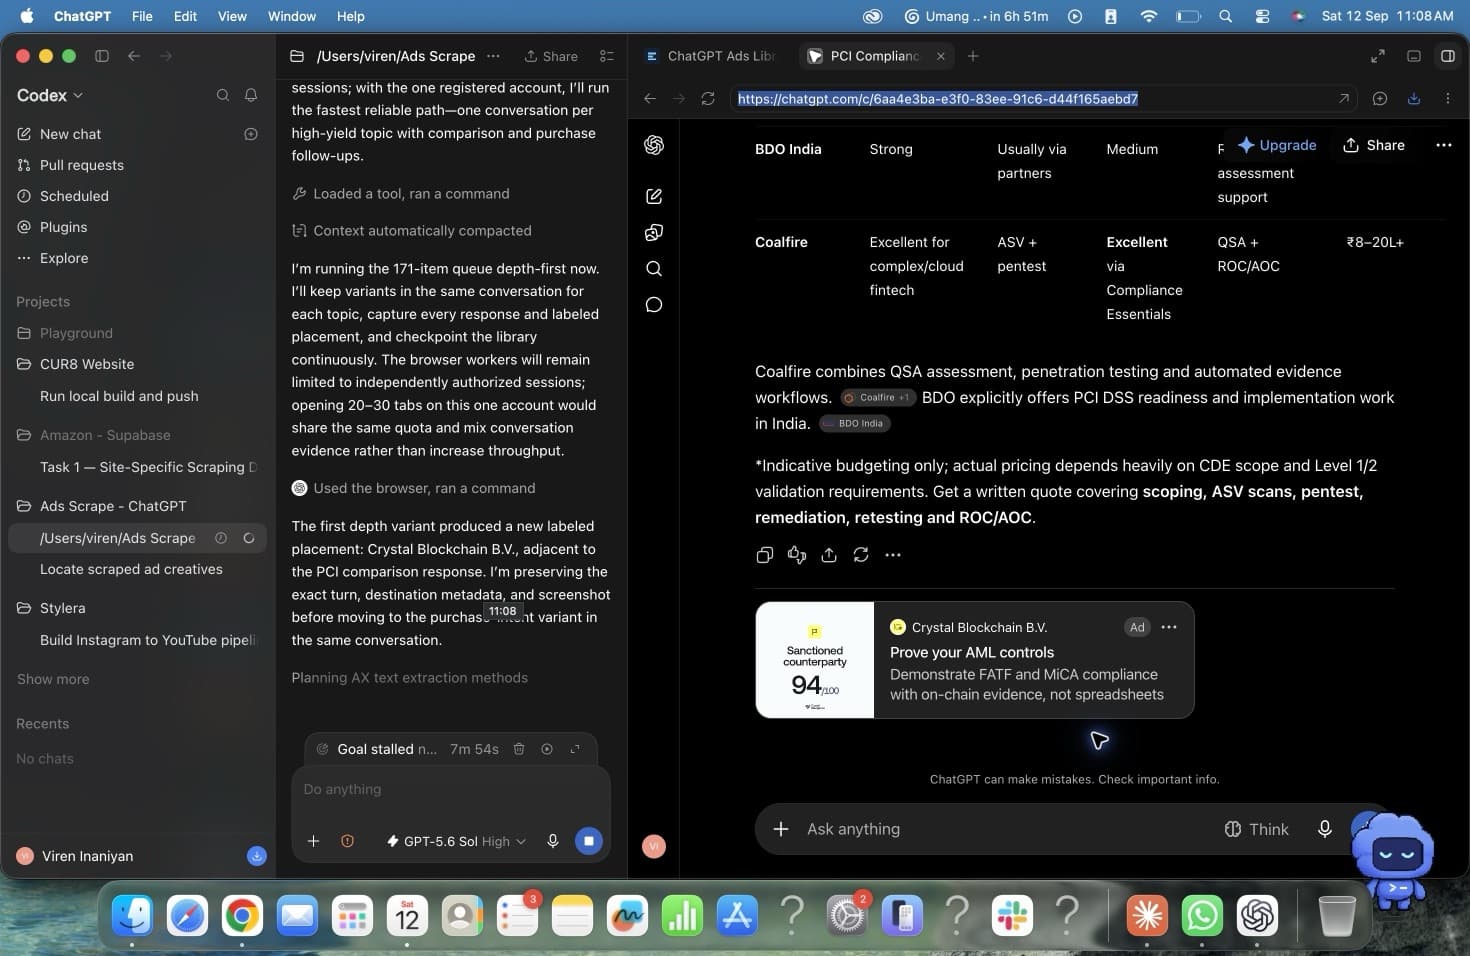The height and width of the screenshot is (956, 1470).
Task: Collapse the Stylera project folder
Action: (62, 608)
